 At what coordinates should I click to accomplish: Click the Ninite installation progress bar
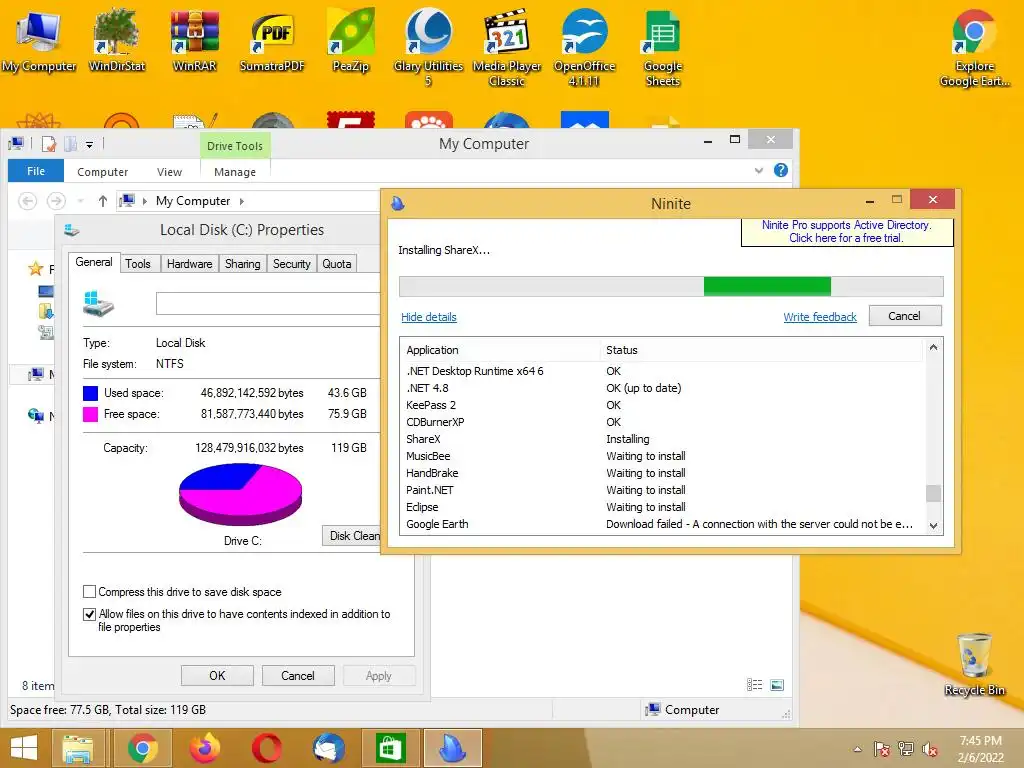(671, 286)
